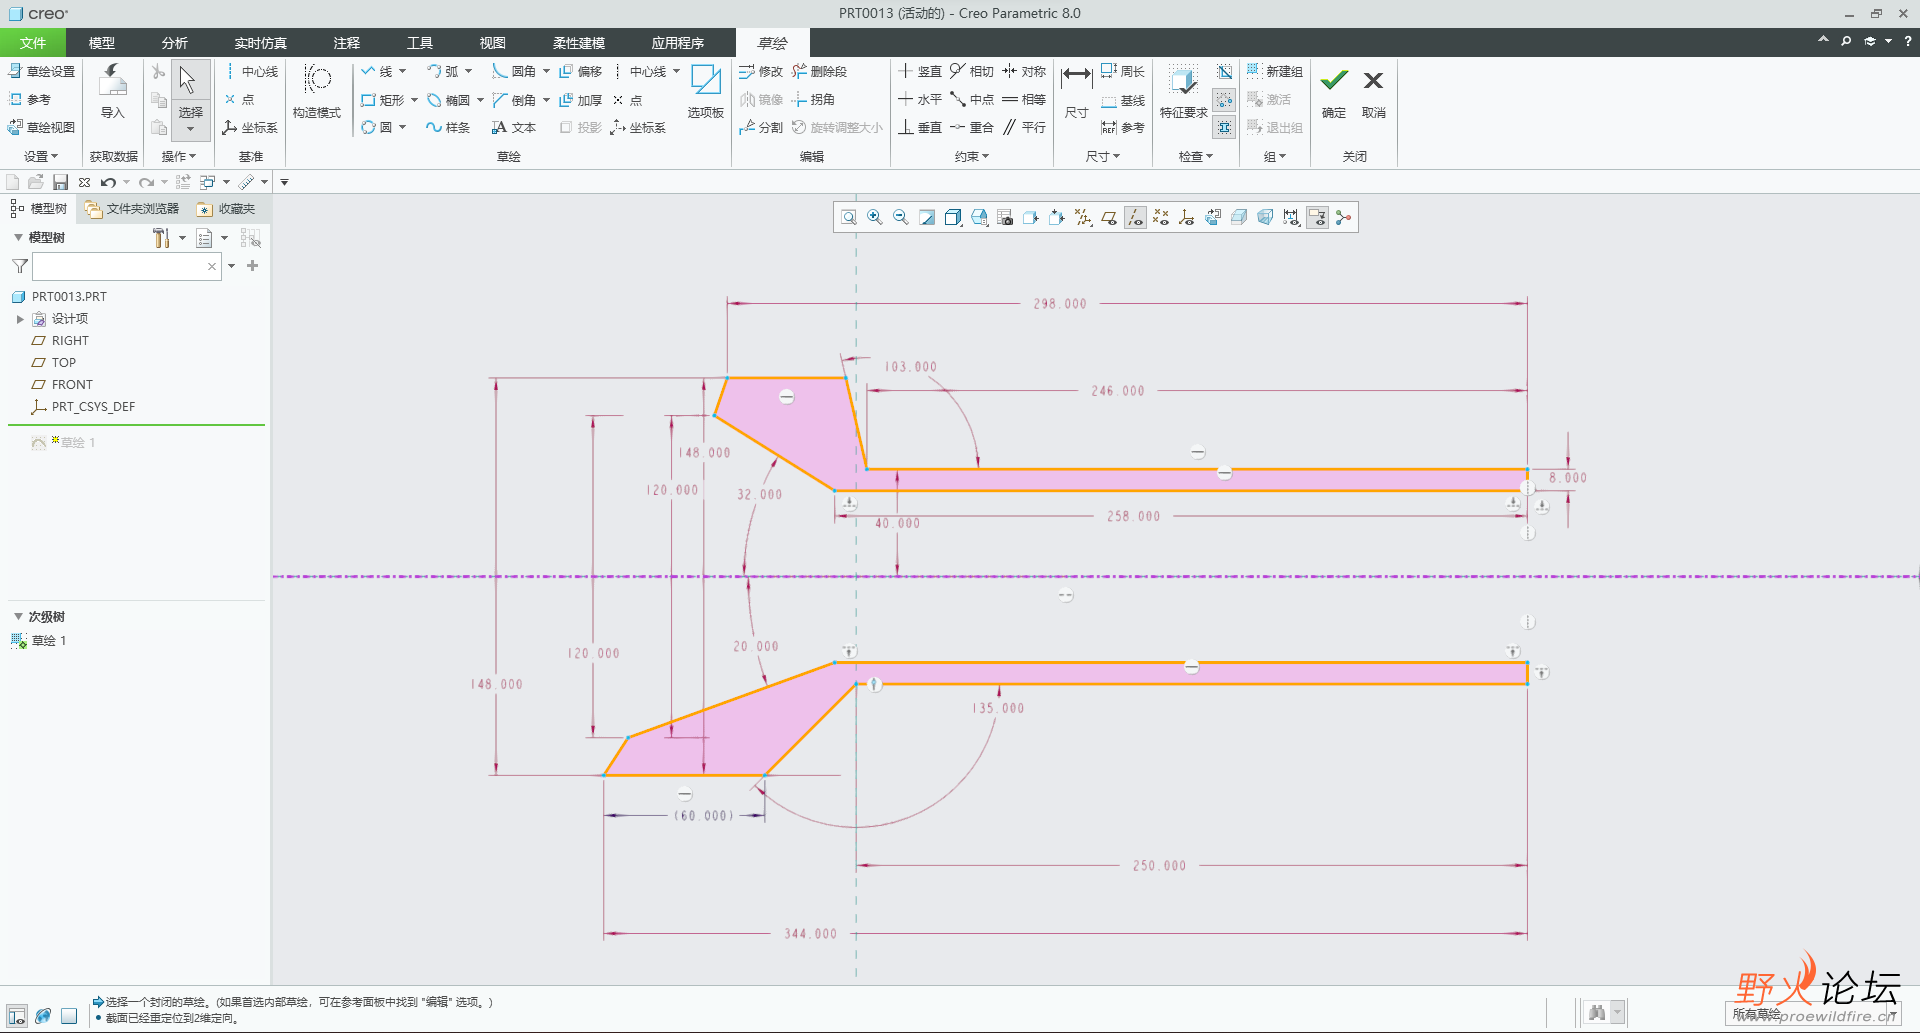
Task: Click the model tree filter input field
Action: (x=118, y=266)
